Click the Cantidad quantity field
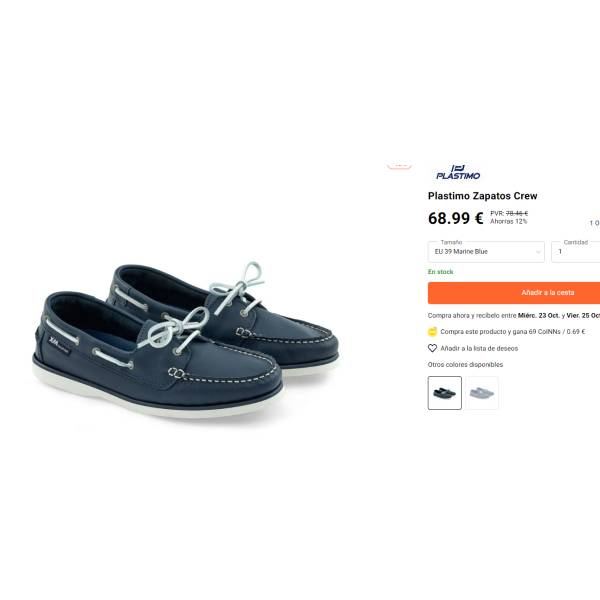 (x=576, y=252)
